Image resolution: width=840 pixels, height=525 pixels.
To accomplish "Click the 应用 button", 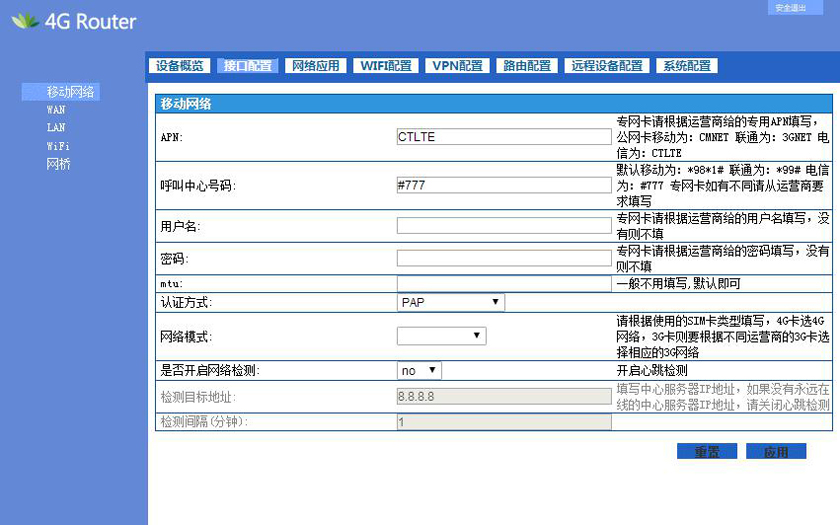I will tap(775, 452).
